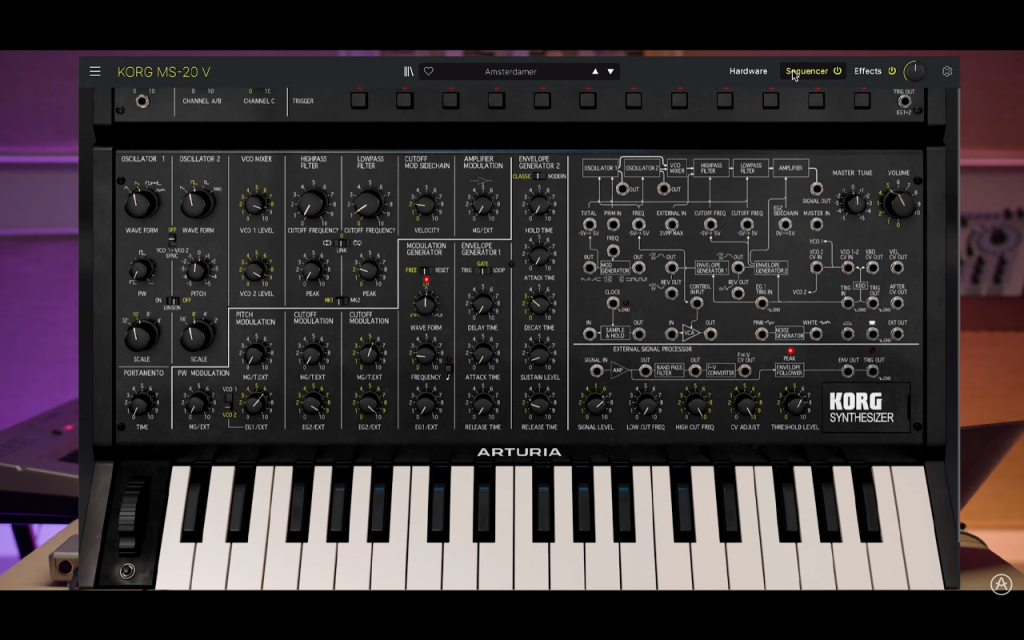Click the KORG MS-20 V title
Viewport: 1024px width, 640px height.
pyautogui.click(x=164, y=72)
